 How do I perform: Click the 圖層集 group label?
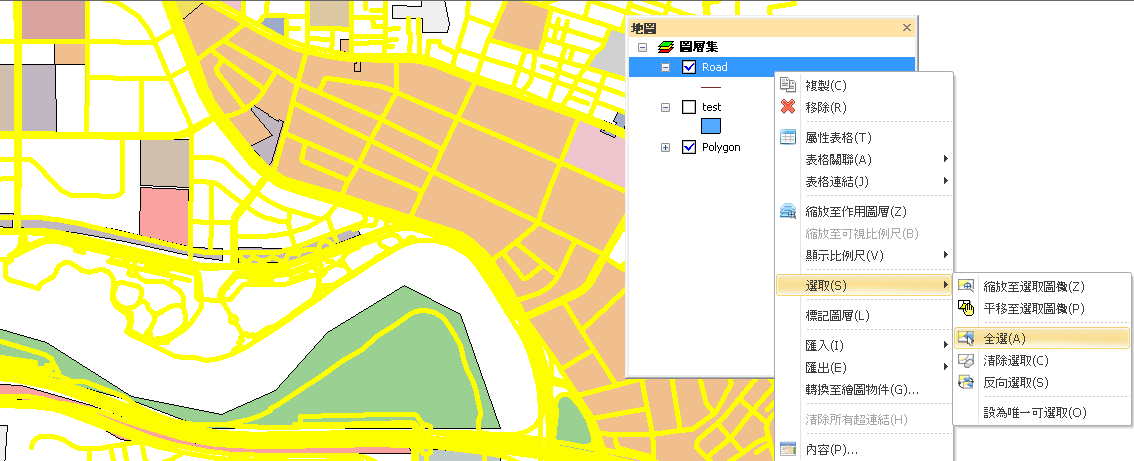tap(698, 47)
